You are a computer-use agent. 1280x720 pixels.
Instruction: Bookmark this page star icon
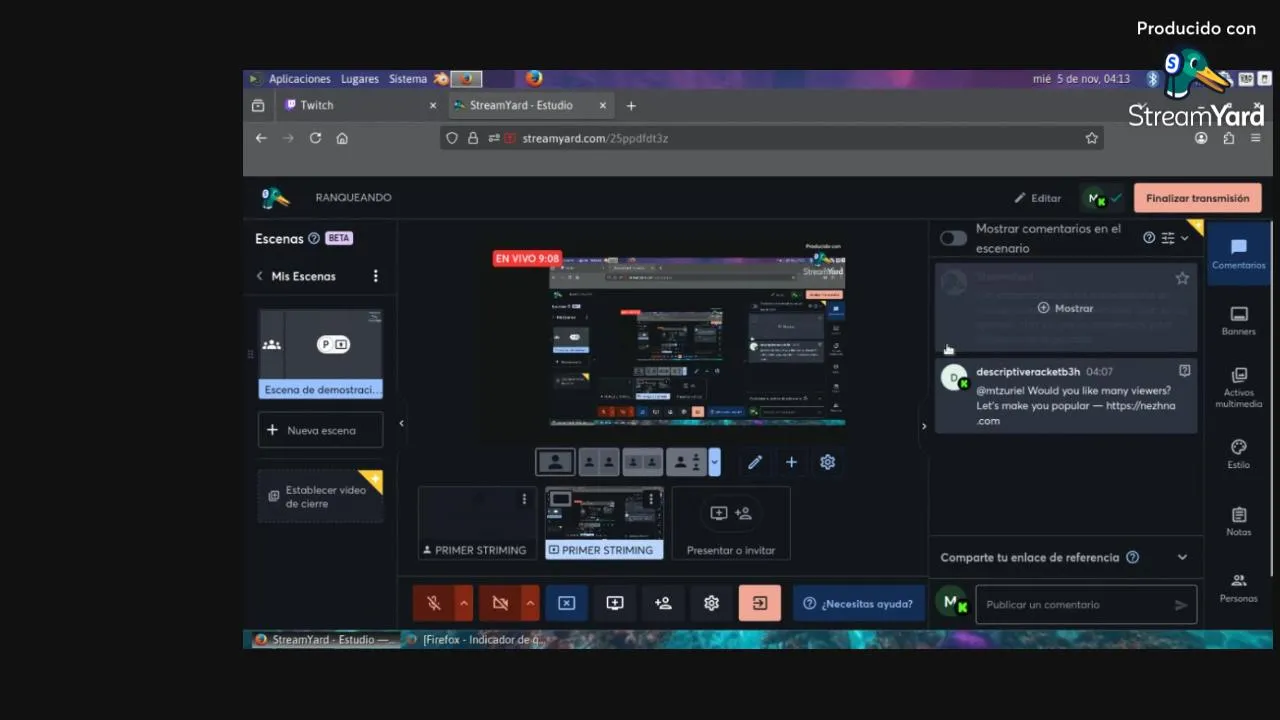tap(1092, 138)
